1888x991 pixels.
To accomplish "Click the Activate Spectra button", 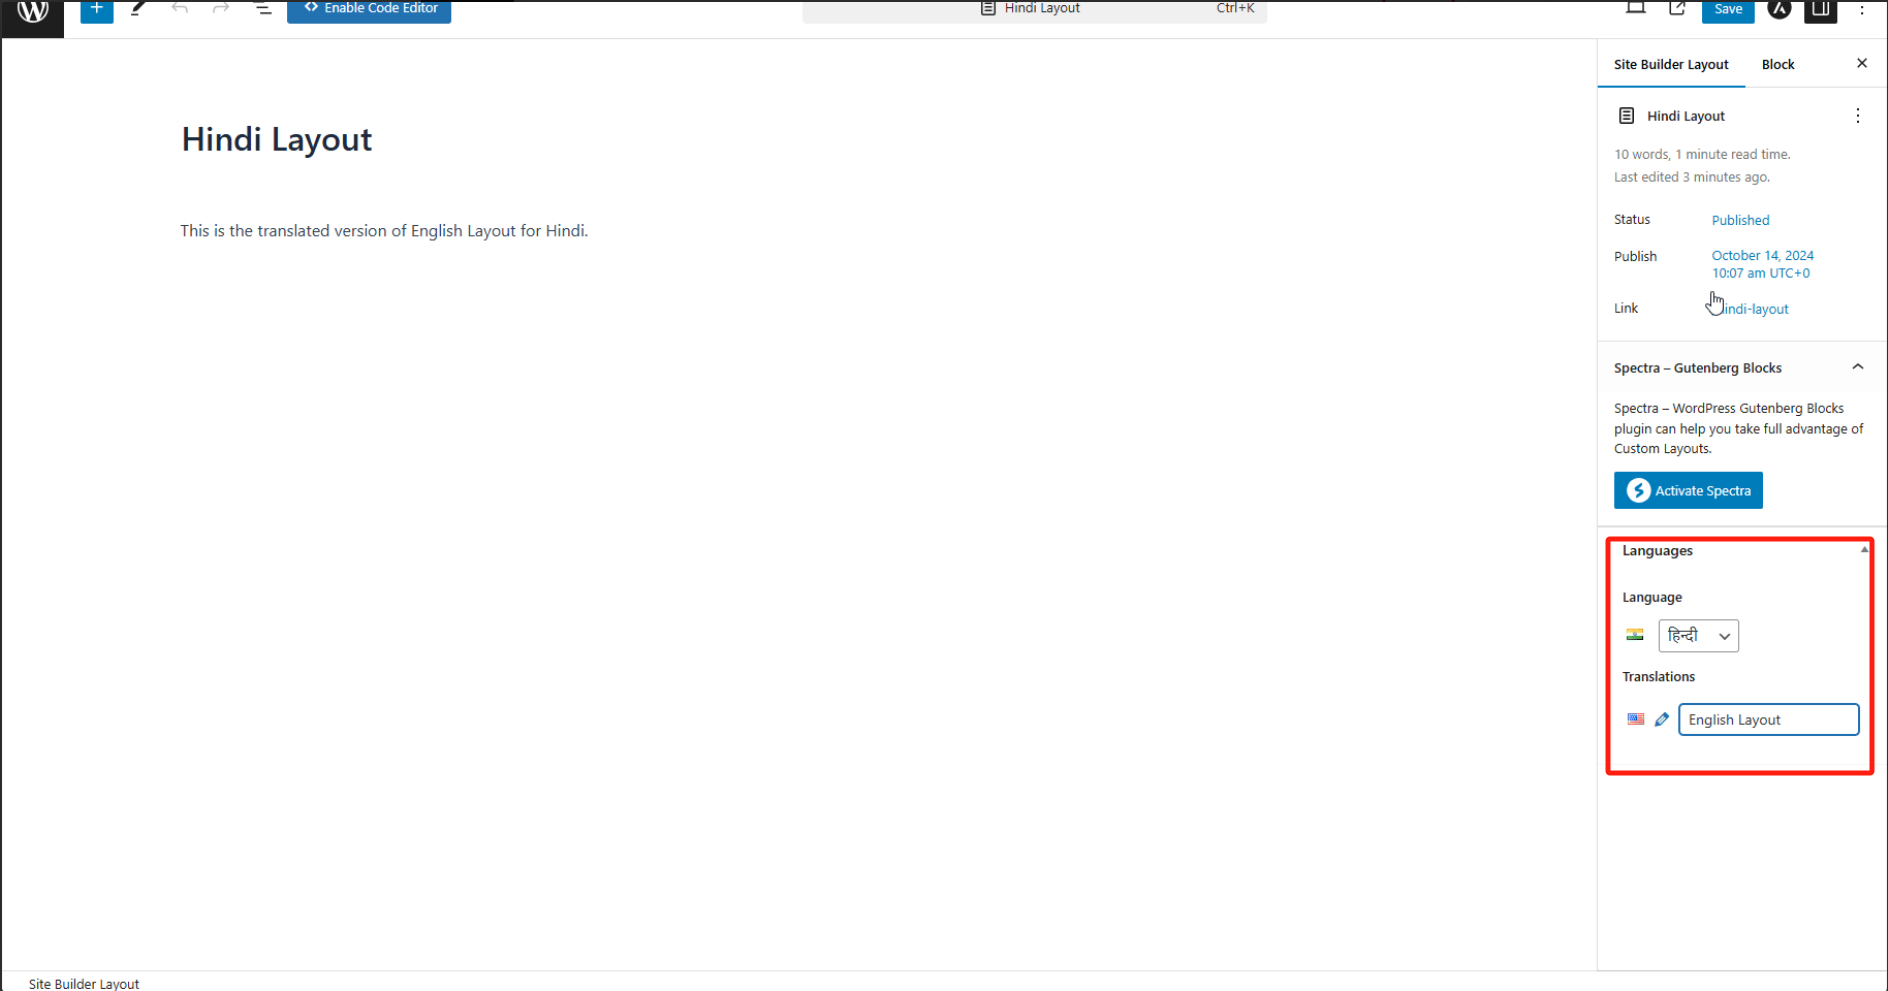I will 1688,490.
